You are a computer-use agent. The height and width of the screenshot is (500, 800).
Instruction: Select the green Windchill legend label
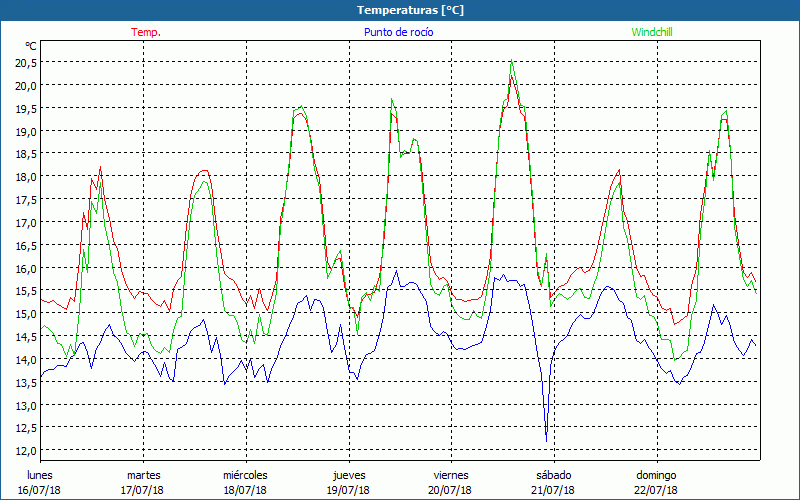(x=652, y=32)
